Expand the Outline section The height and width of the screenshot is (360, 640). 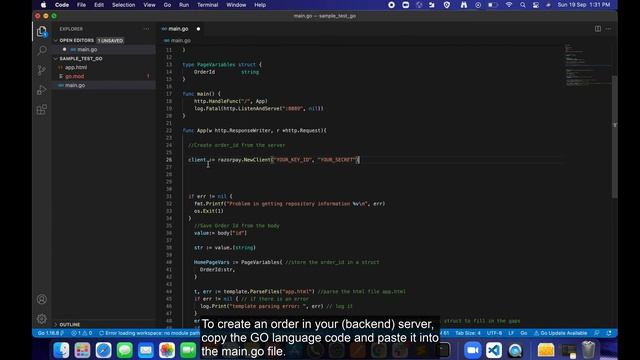tap(69, 324)
